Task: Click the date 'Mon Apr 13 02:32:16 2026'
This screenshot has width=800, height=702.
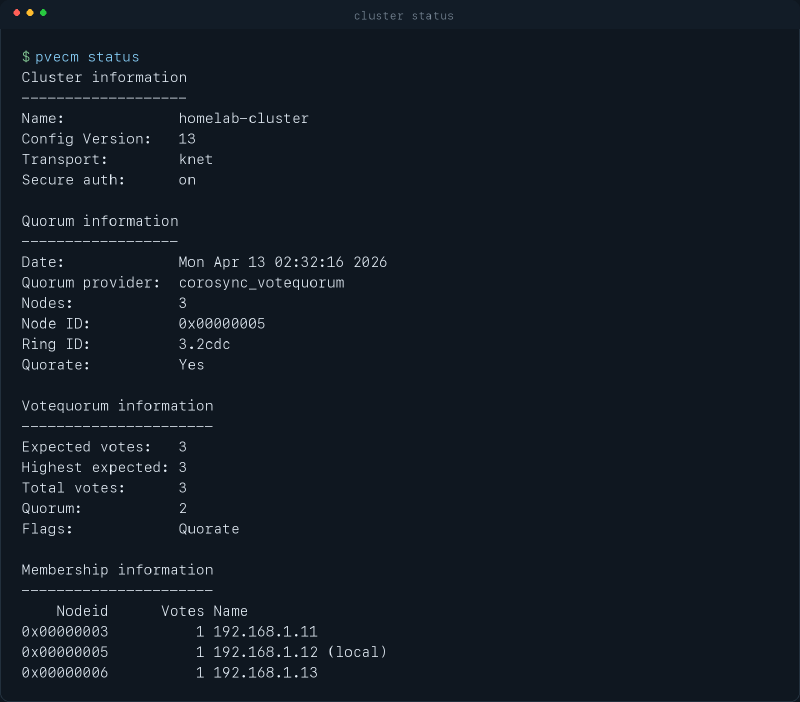Action: [283, 262]
